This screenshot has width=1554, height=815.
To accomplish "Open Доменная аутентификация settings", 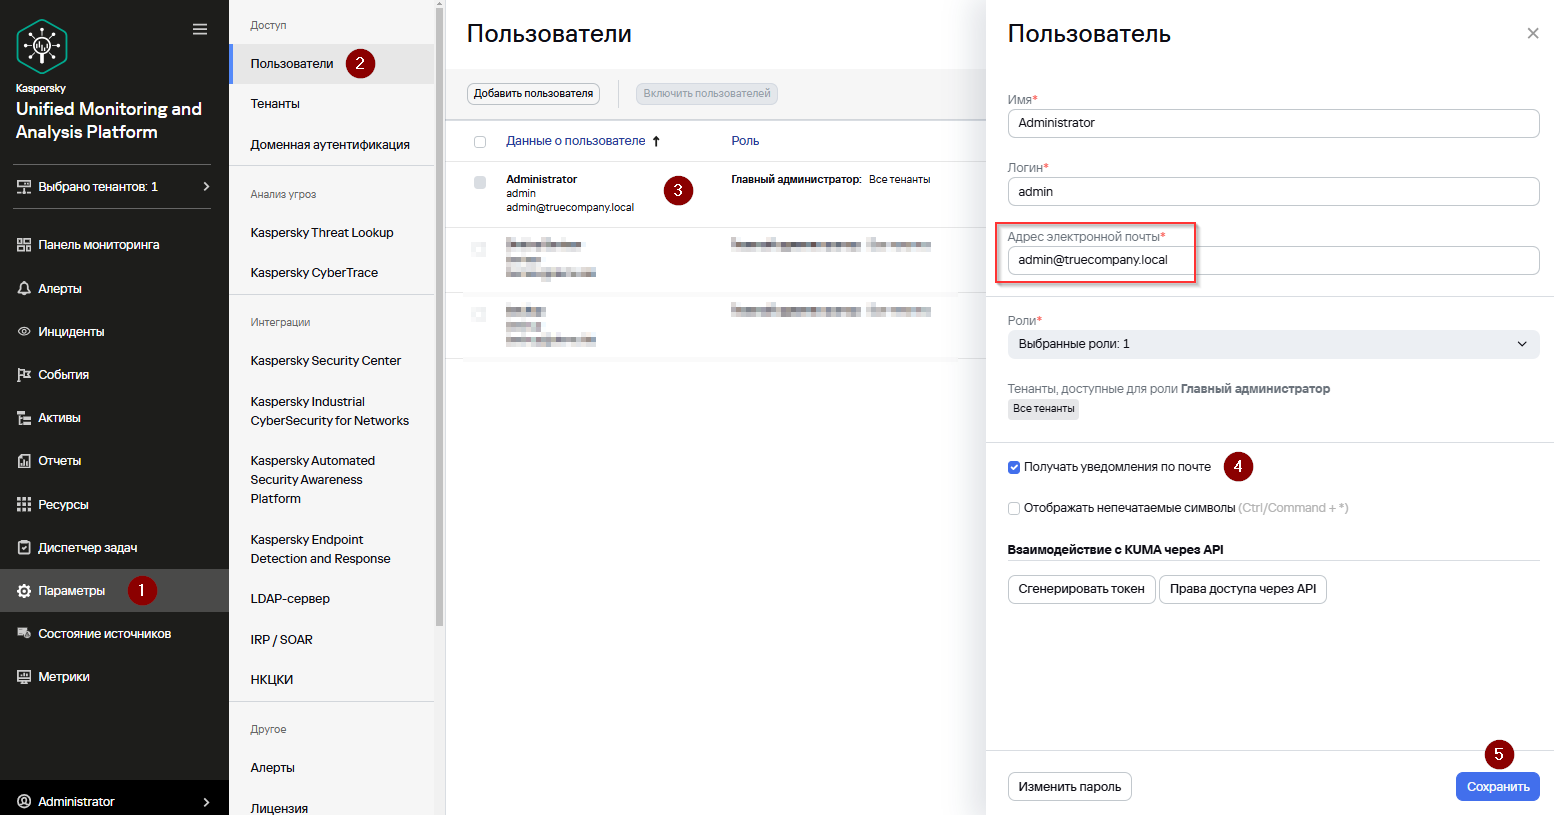I will 332,145.
